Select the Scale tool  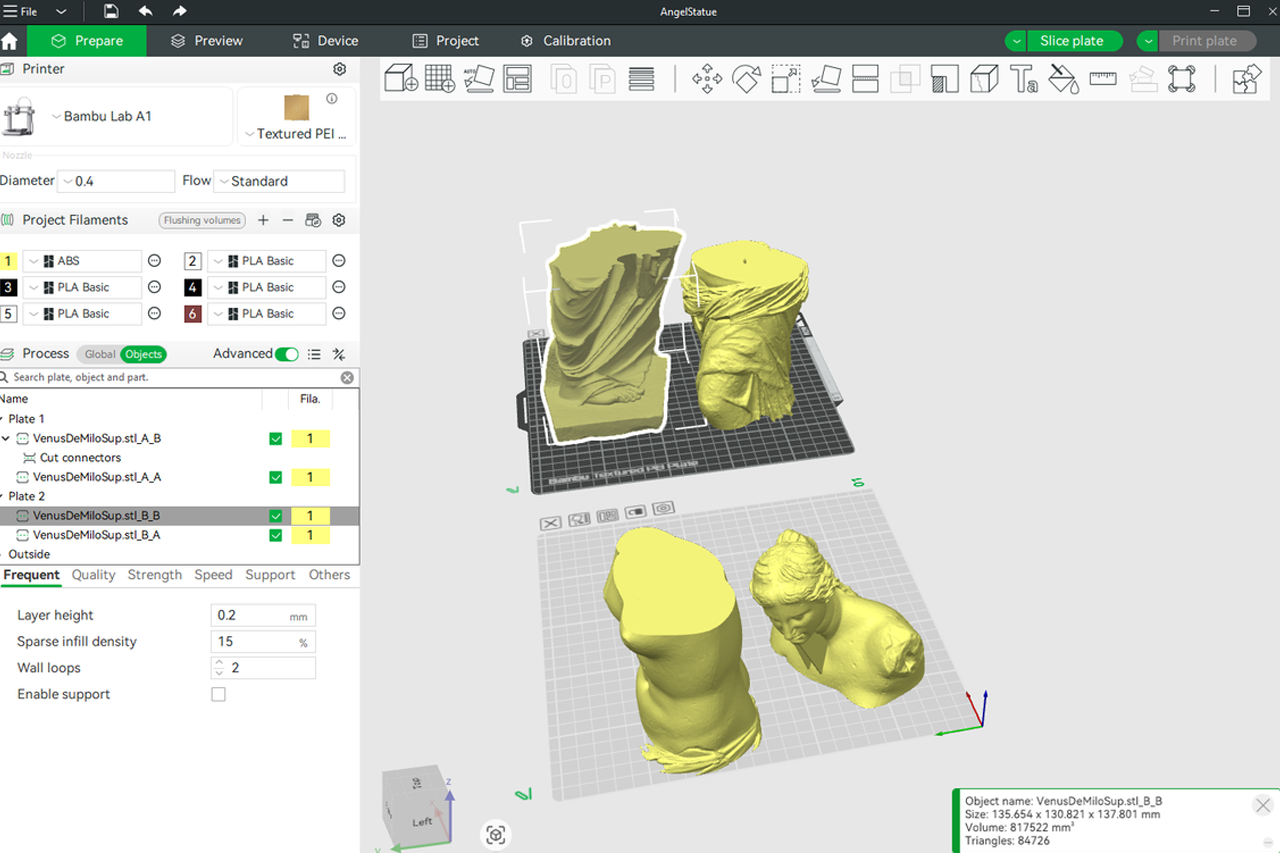pos(786,79)
